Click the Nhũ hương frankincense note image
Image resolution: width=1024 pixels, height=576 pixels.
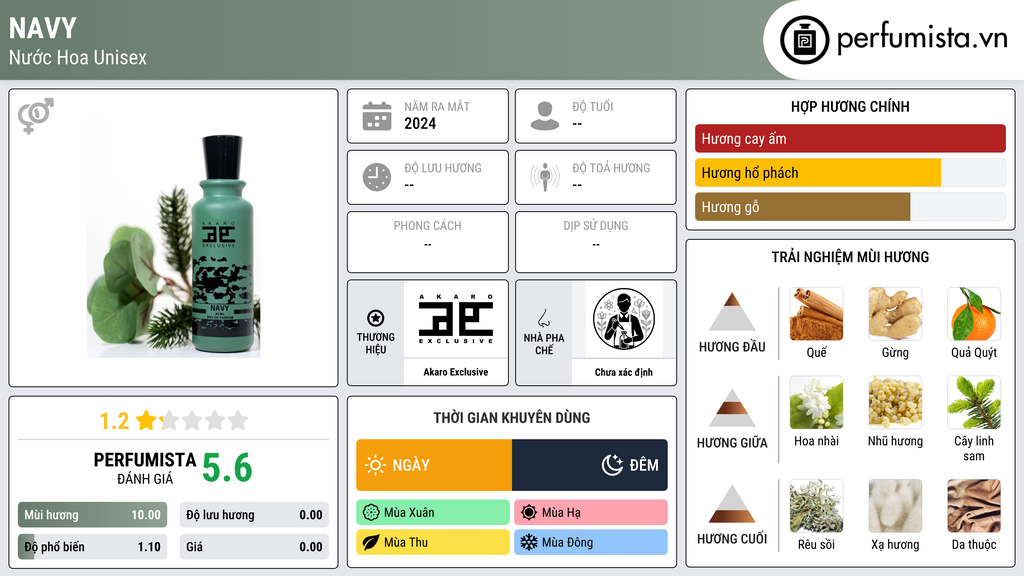click(895, 402)
